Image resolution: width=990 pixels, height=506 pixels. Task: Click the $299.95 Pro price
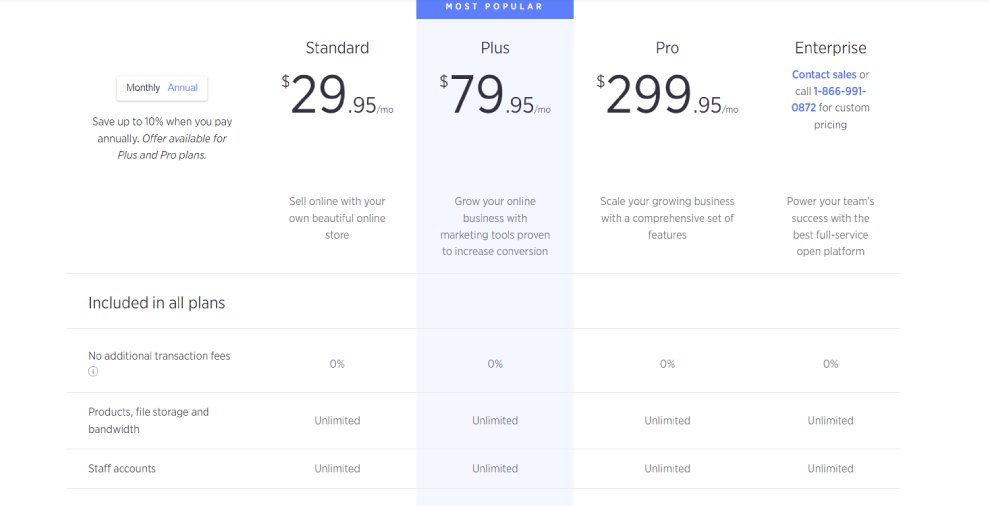point(667,95)
